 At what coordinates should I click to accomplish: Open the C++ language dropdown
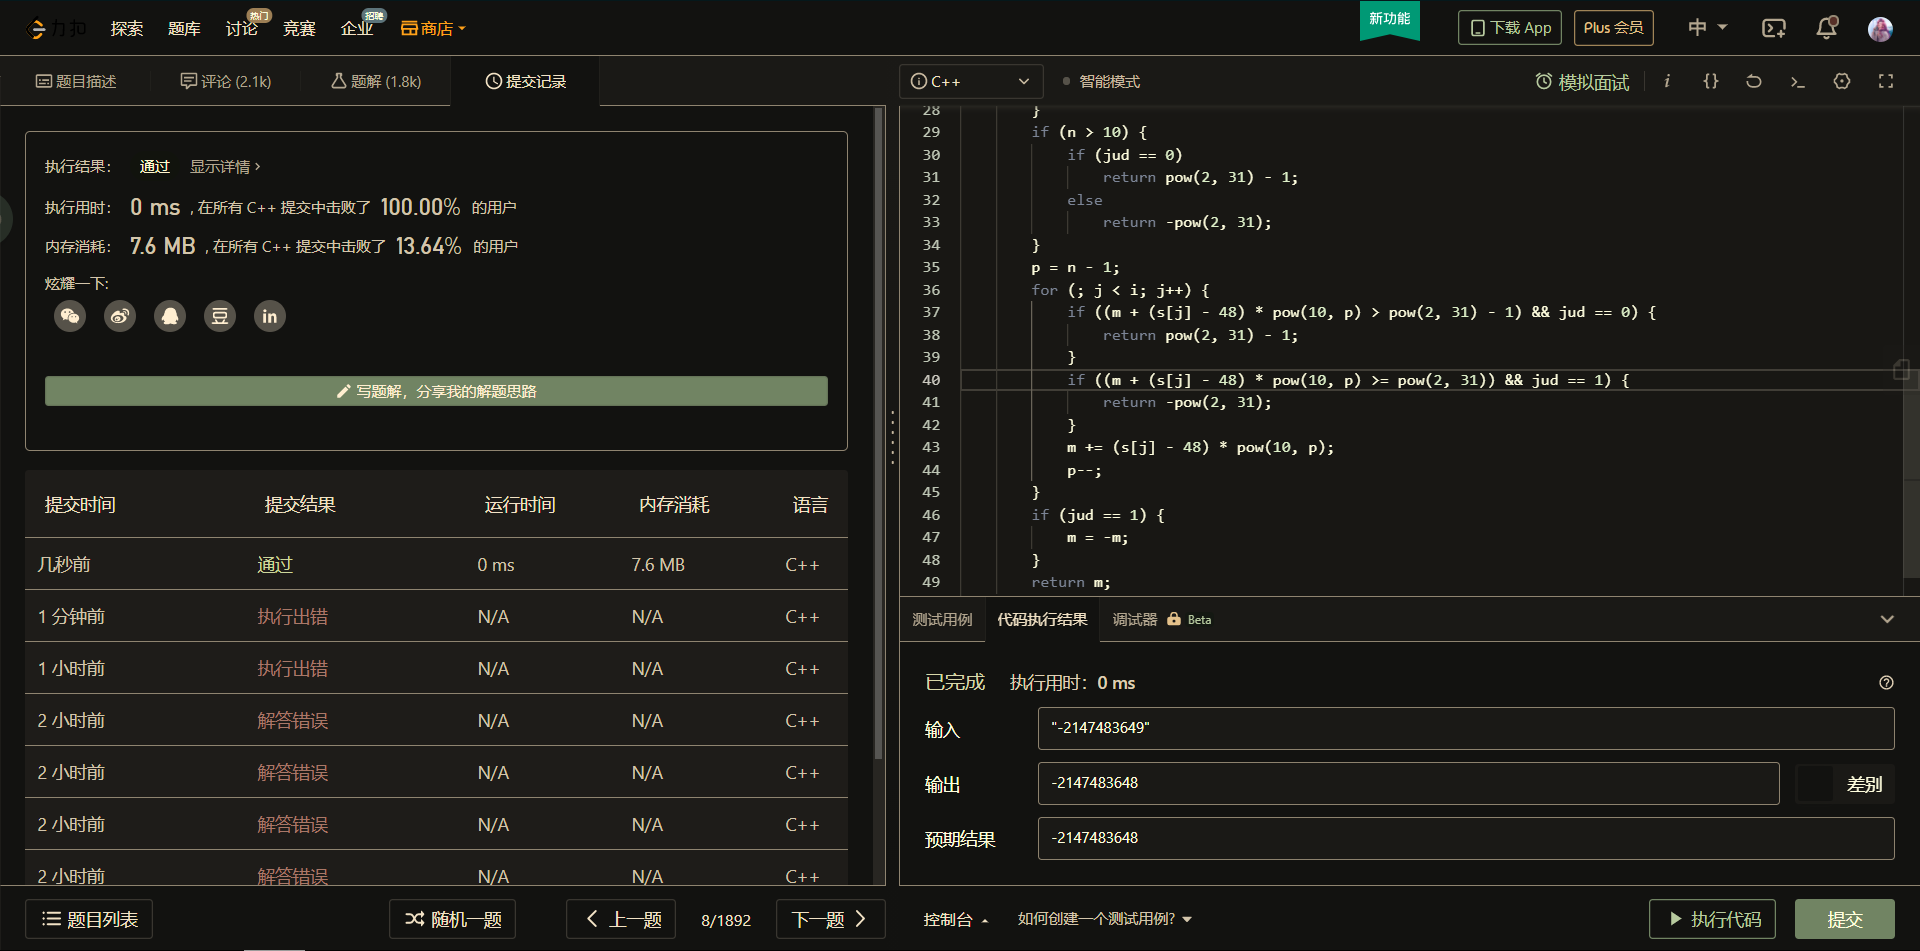coord(970,81)
